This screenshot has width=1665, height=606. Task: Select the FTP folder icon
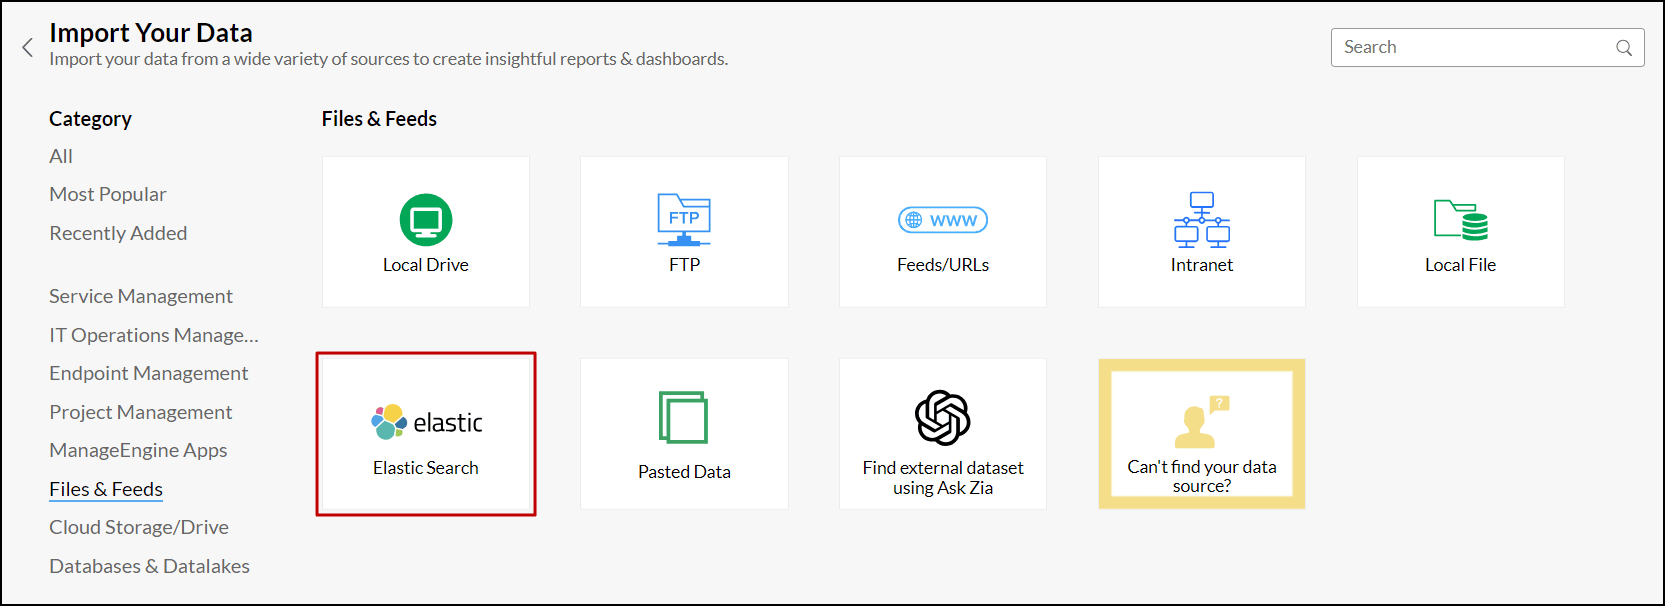click(684, 220)
